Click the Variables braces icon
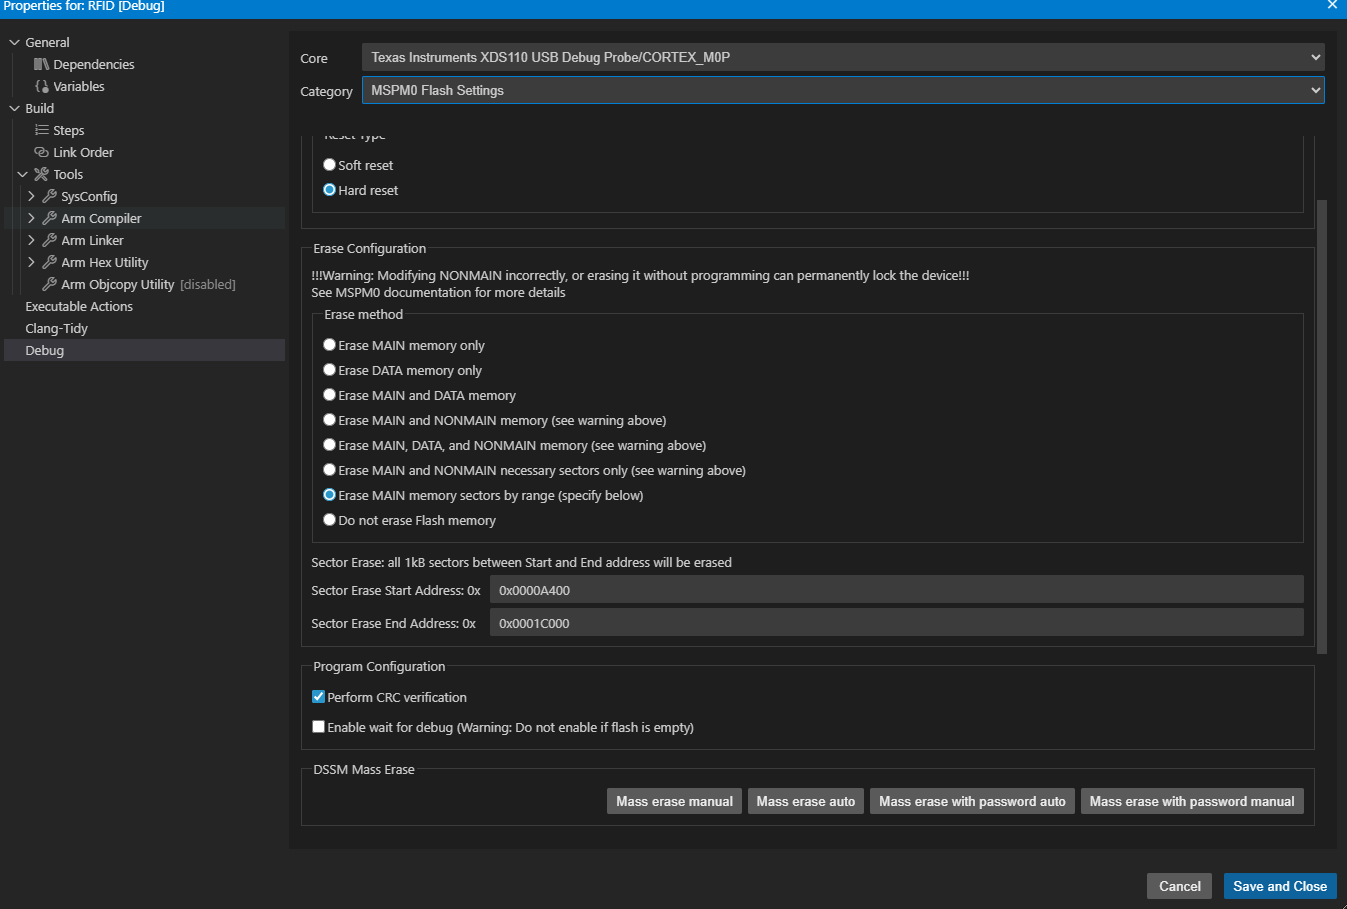The height and width of the screenshot is (909, 1347). [41, 86]
